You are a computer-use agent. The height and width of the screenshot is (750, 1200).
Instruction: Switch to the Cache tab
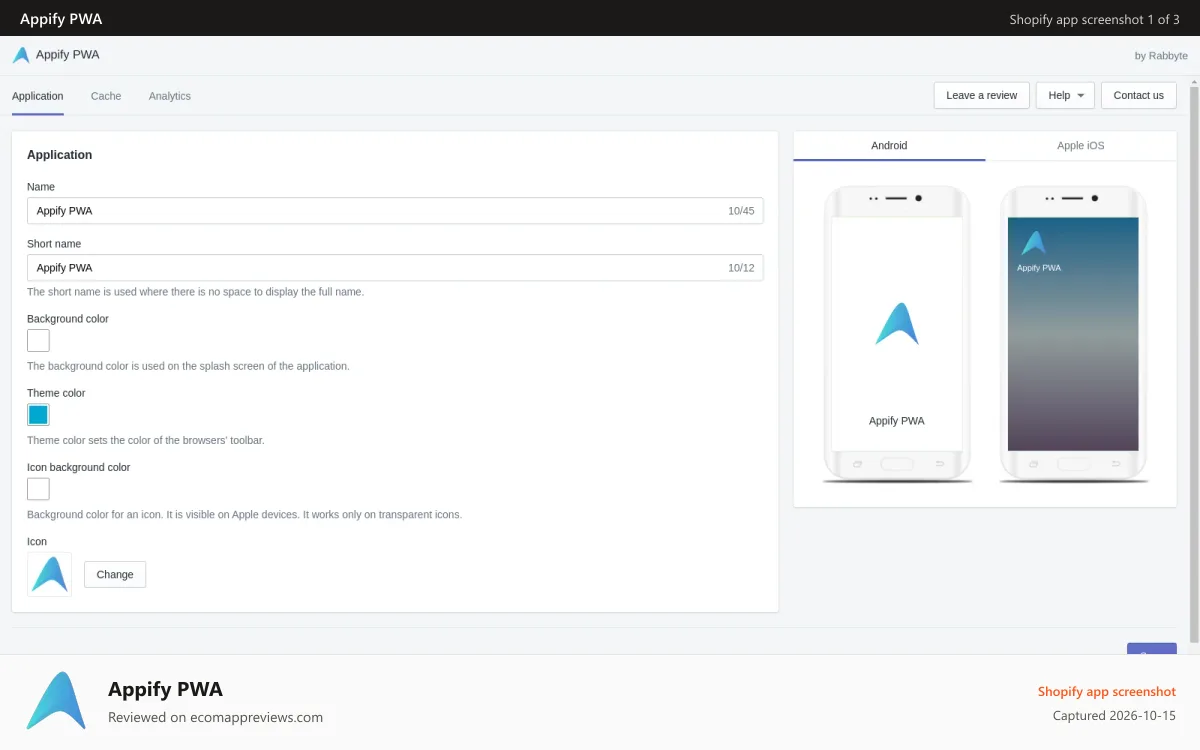[106, 96]
